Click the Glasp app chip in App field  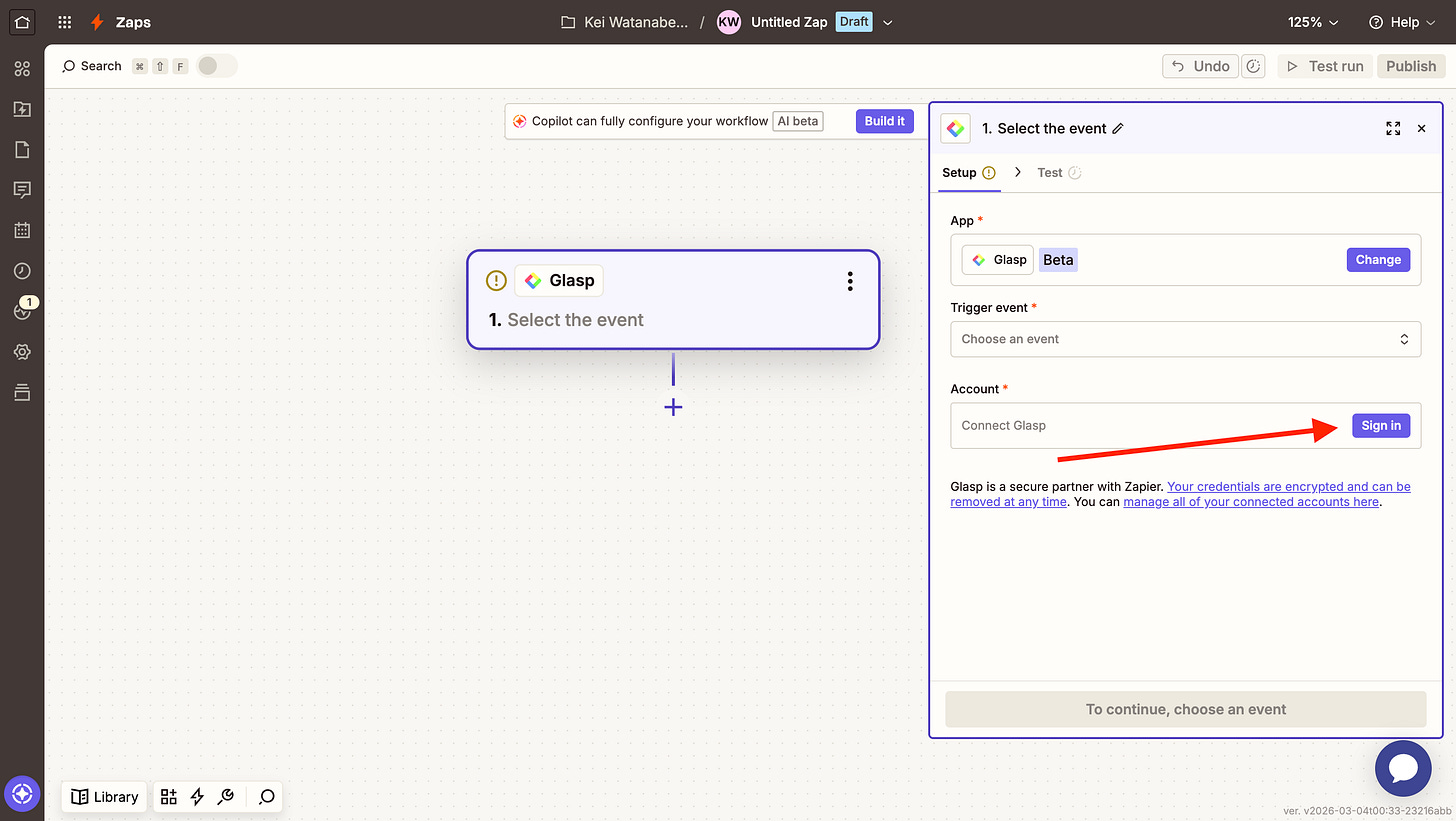point(997,260)
